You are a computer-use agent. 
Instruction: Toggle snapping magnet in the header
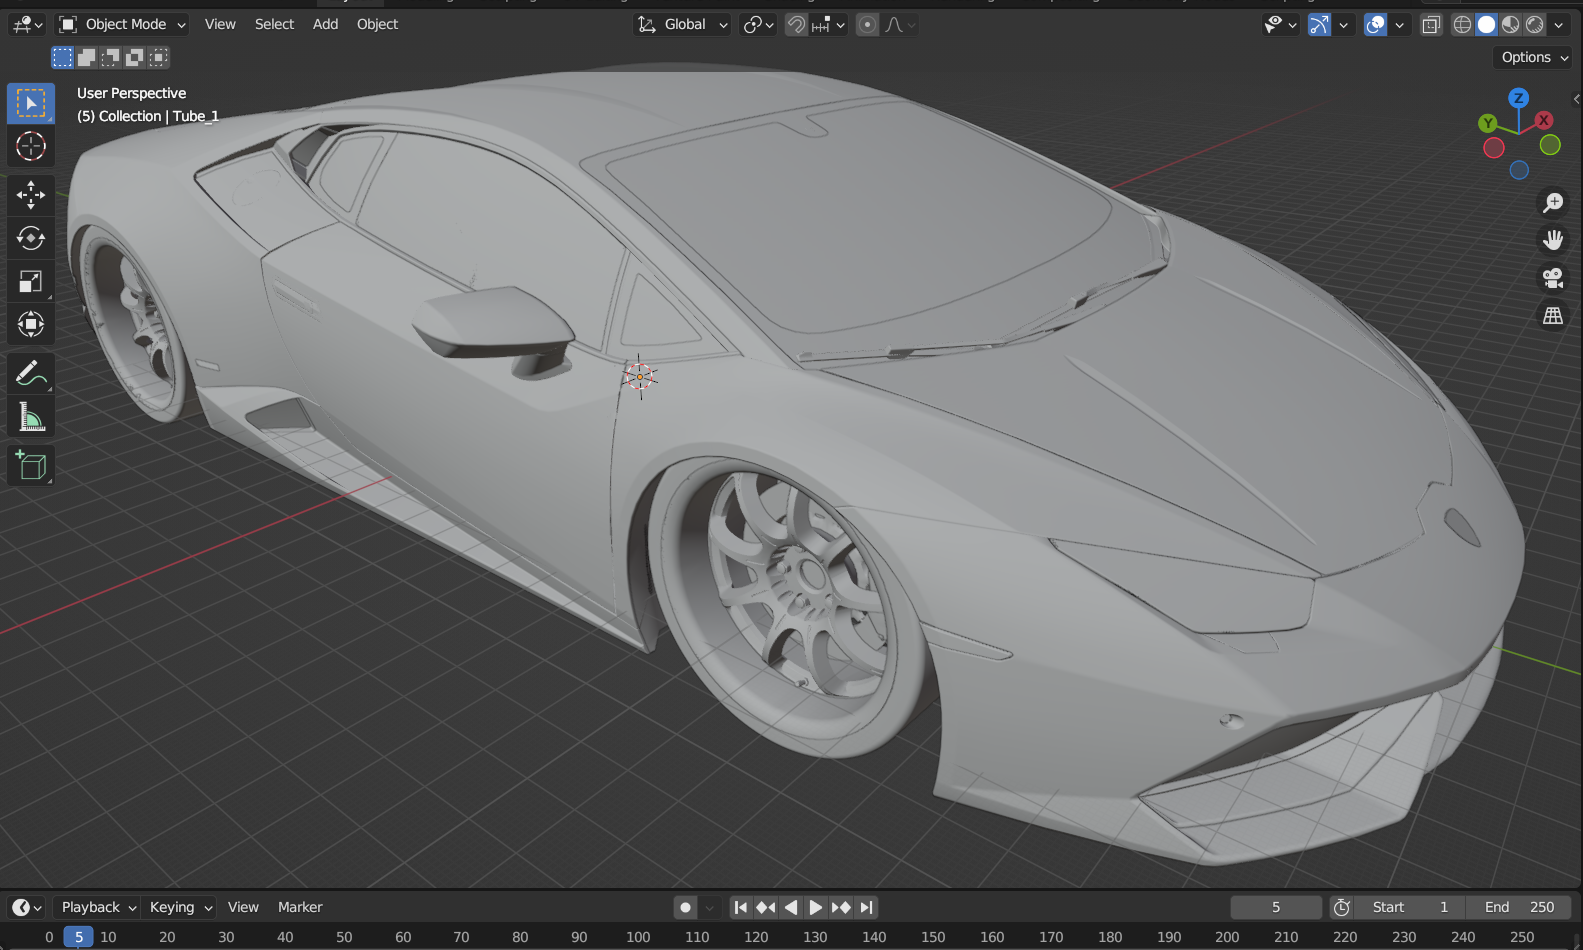796,24
